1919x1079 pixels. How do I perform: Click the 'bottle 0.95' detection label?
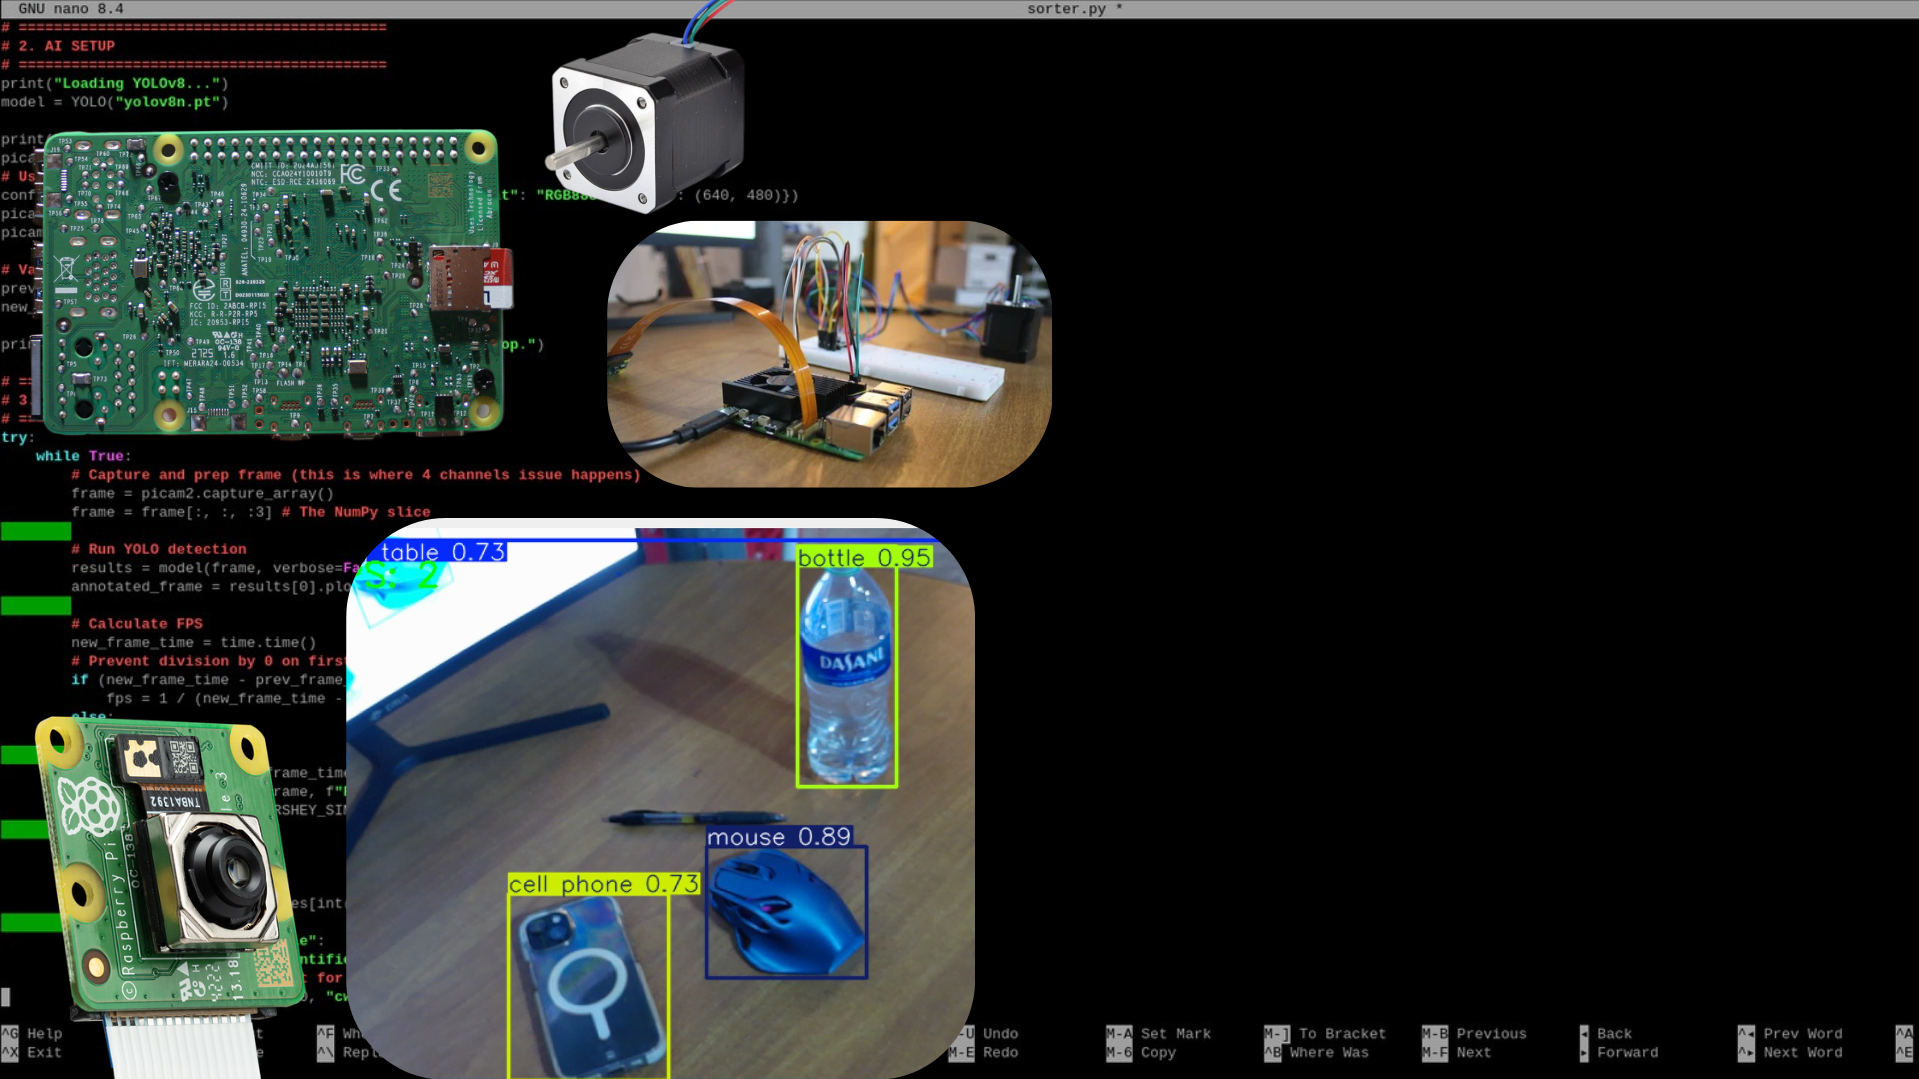[865, 558]
